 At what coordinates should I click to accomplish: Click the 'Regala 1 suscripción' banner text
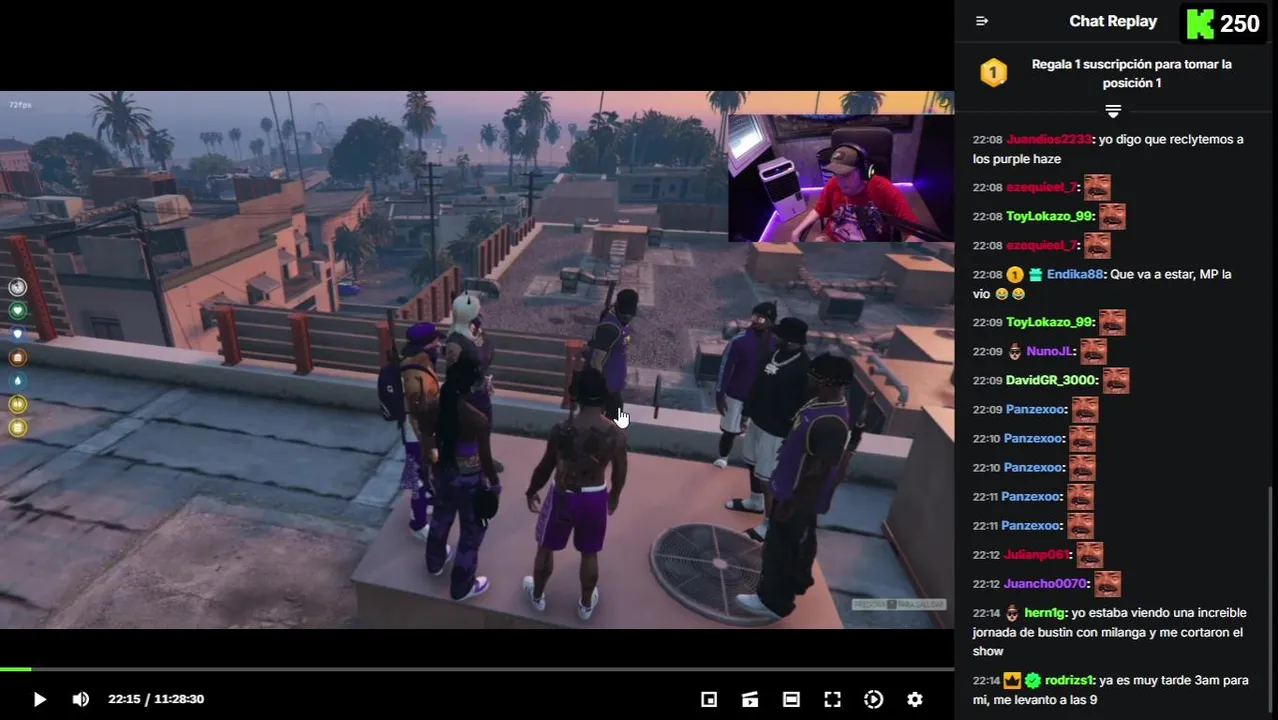tap(1131, 73)
